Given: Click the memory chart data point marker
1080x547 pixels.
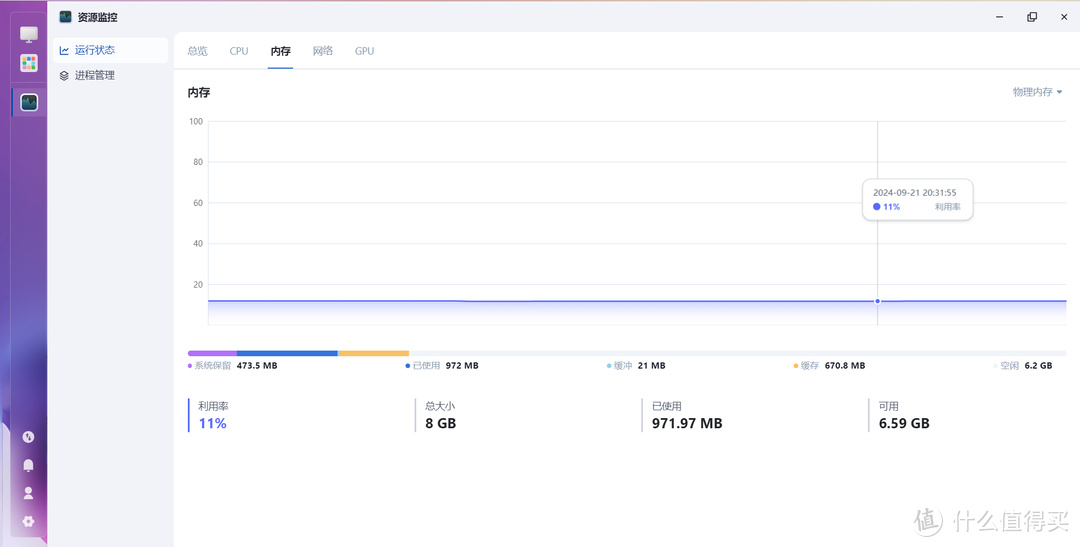Looking at the screenshot, I should 878,301.
